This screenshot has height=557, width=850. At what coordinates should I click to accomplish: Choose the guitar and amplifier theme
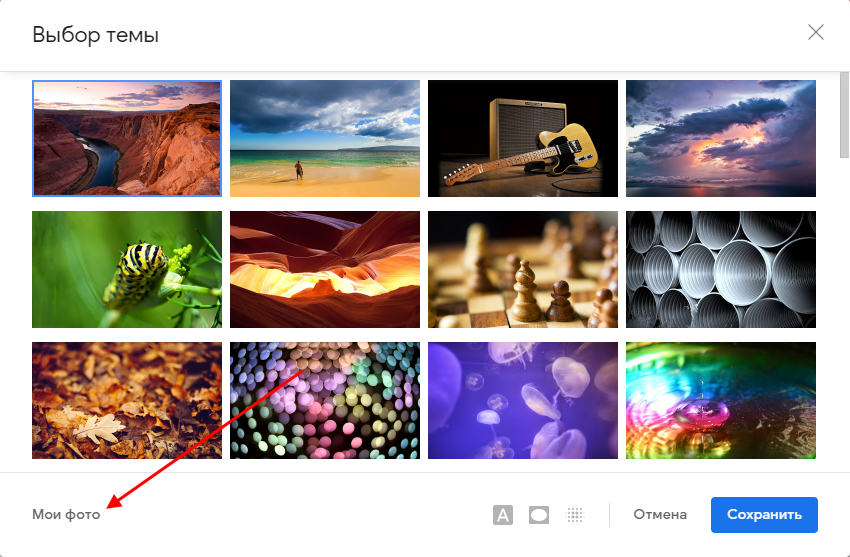523,138
